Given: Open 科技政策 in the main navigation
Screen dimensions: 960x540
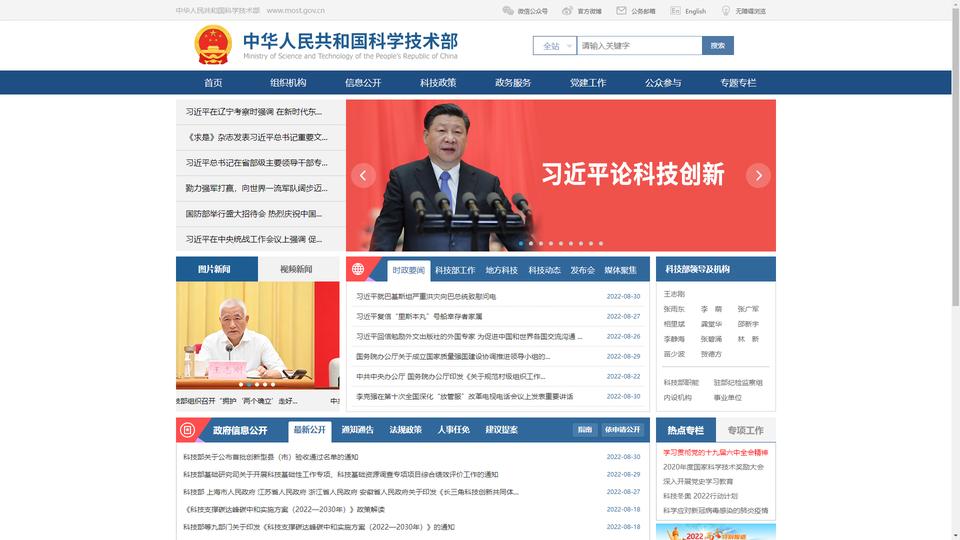Looking at the screenshot, I should click(438, 83).
